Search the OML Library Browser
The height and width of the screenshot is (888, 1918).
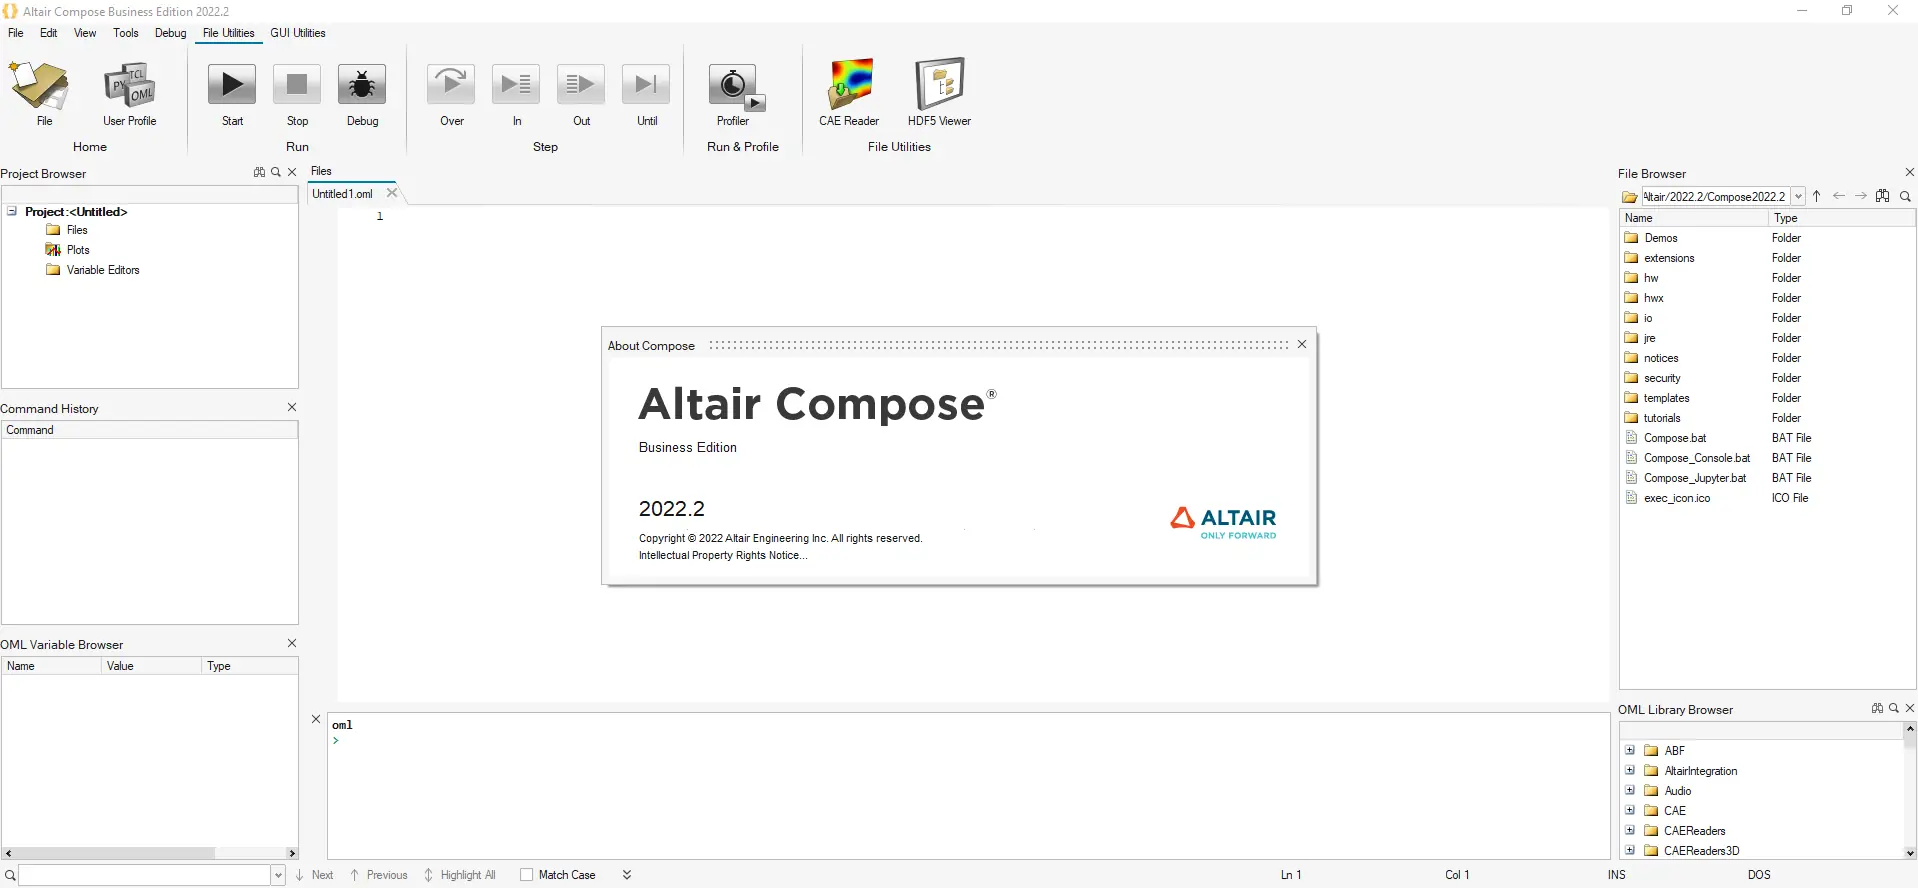pos(1894,708)
